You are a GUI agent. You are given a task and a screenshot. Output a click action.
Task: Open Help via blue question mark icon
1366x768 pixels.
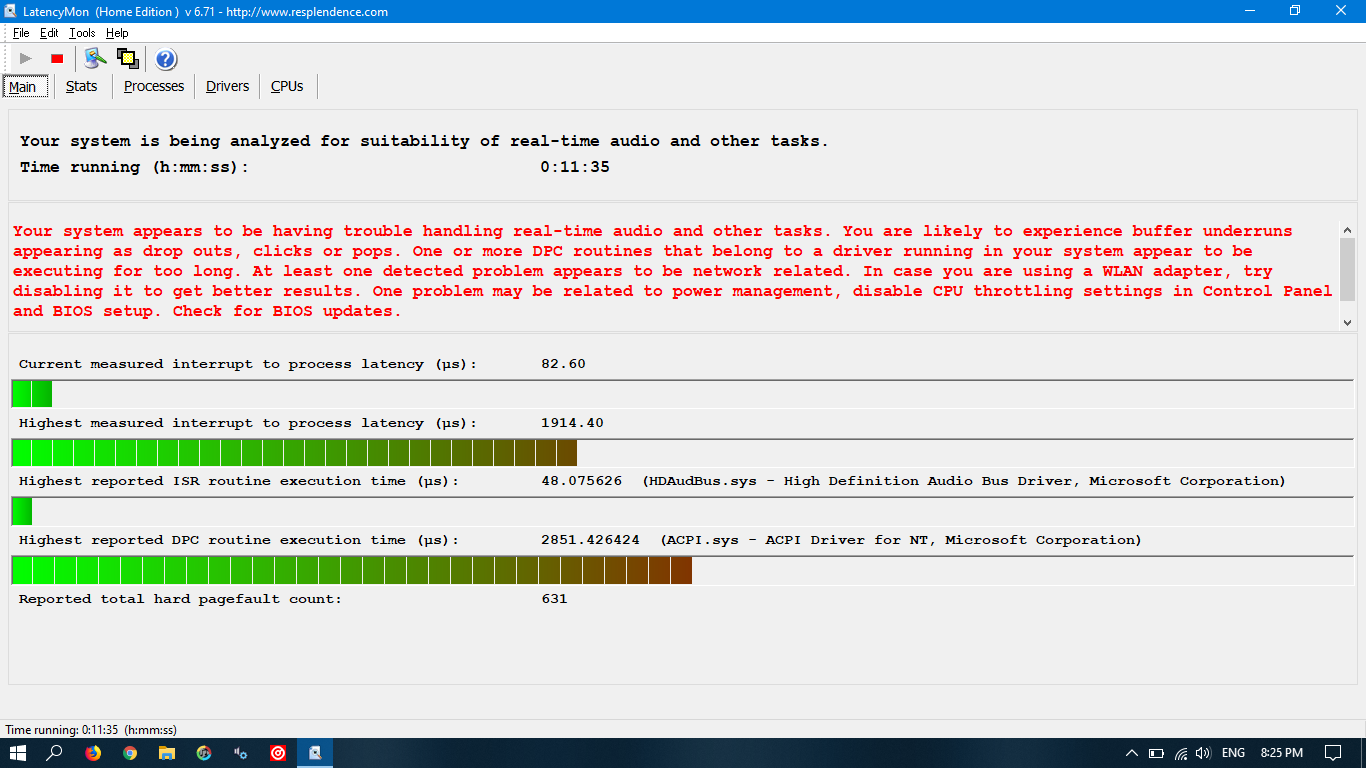pos(166,59)
